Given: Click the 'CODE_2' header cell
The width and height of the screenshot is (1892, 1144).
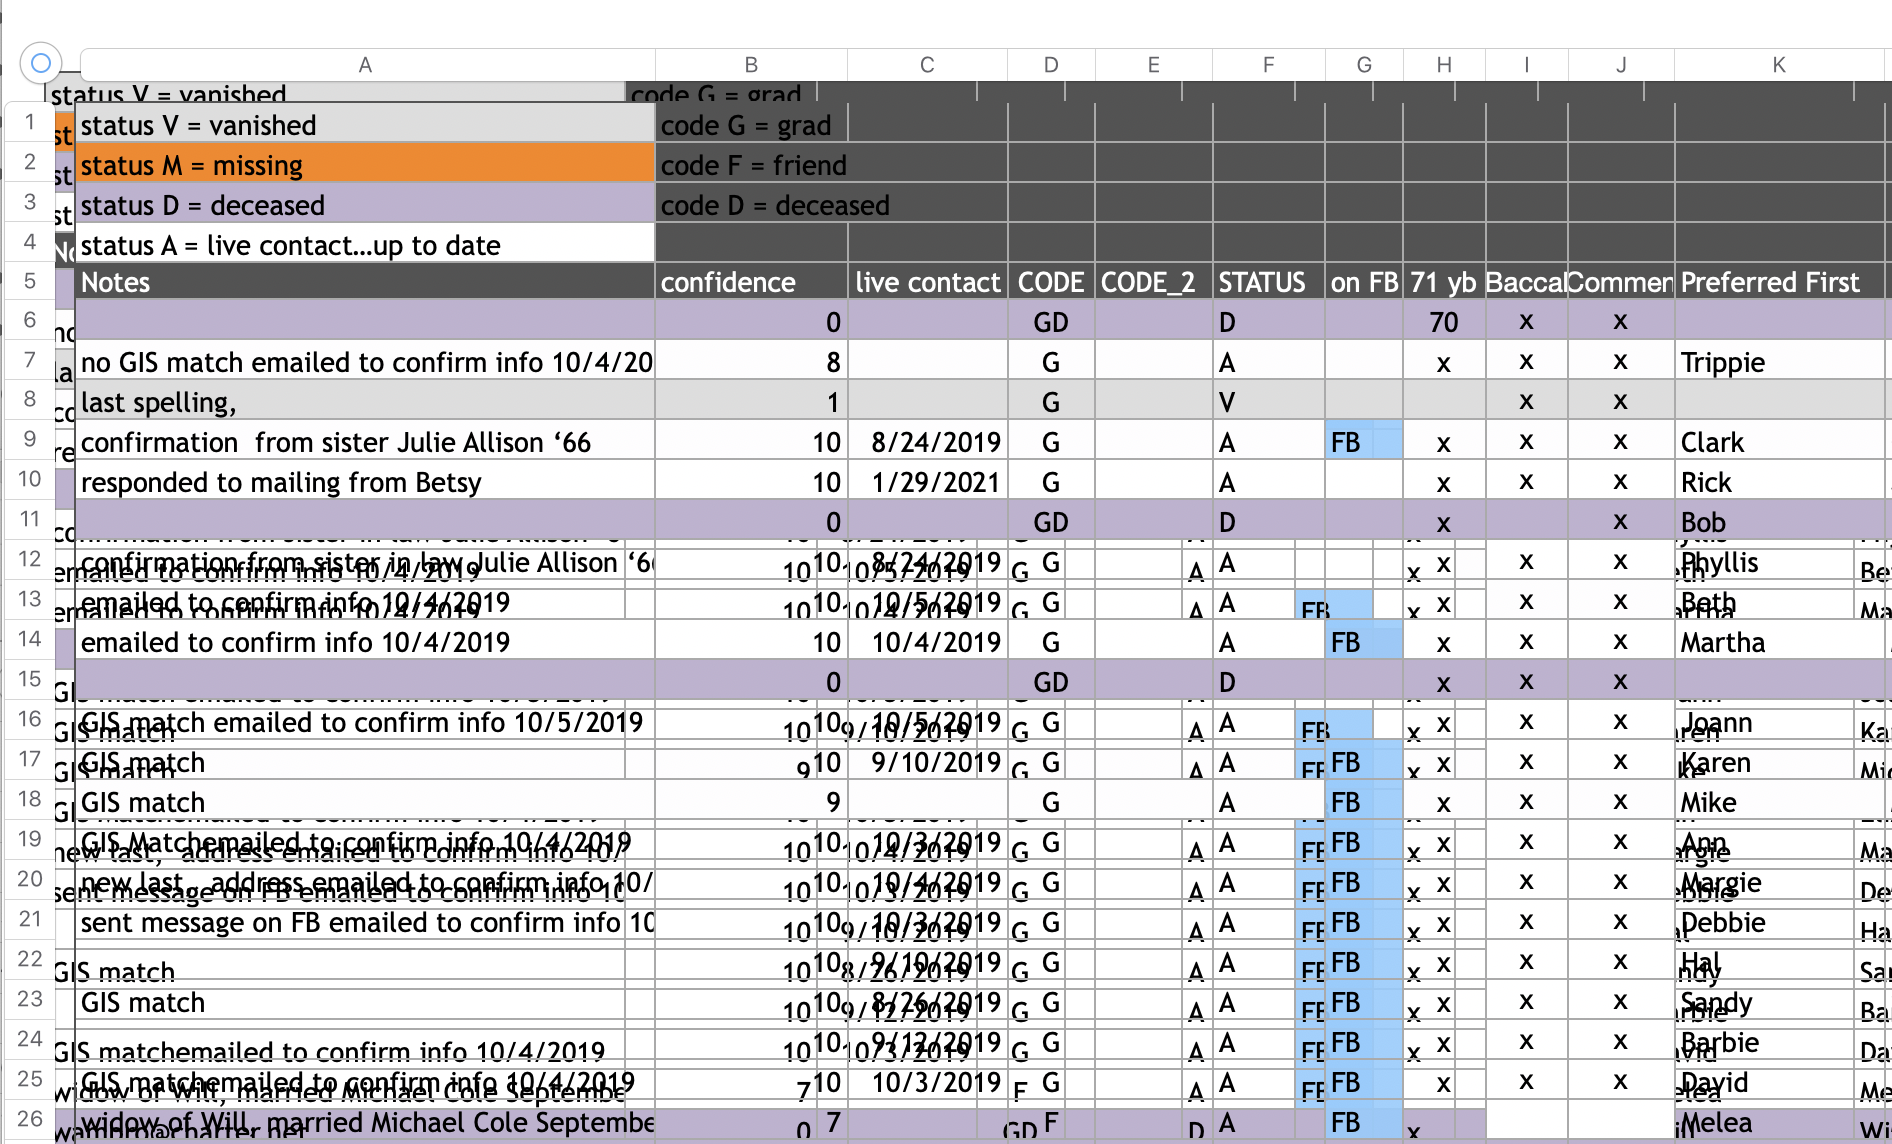Looking at the screenshot, I should point(1153,282).
